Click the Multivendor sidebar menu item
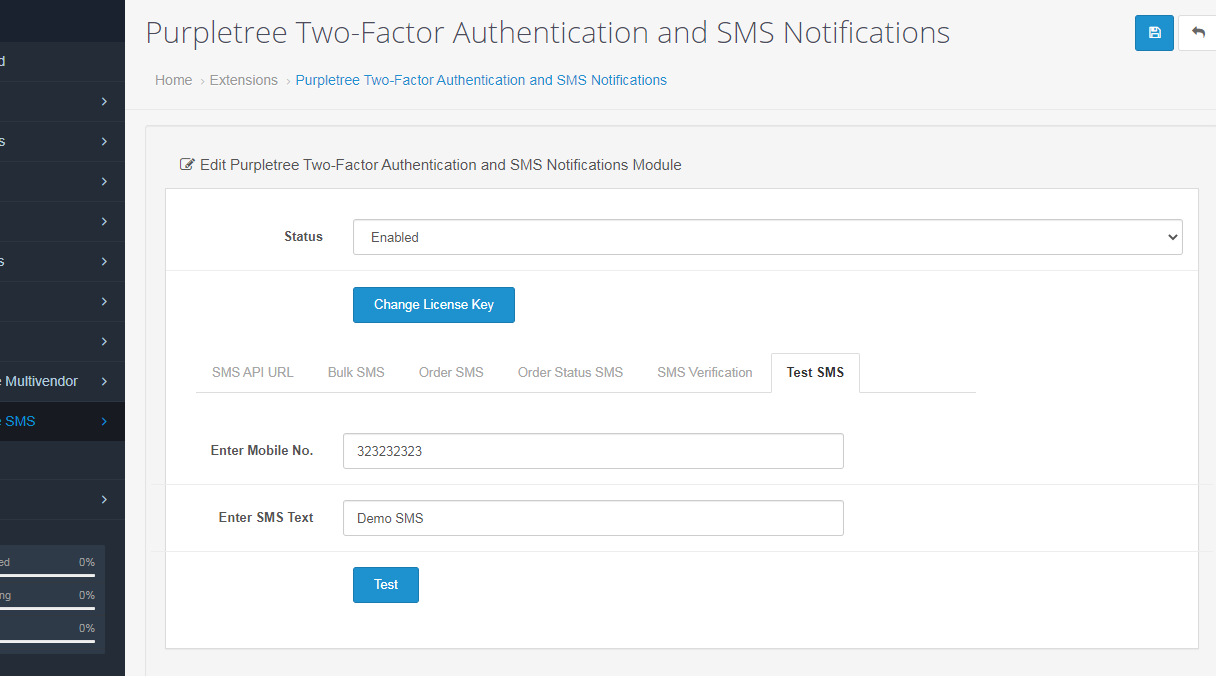This screenshot has width=1216, height=676. pyautogui.click(x=62, y=381)
